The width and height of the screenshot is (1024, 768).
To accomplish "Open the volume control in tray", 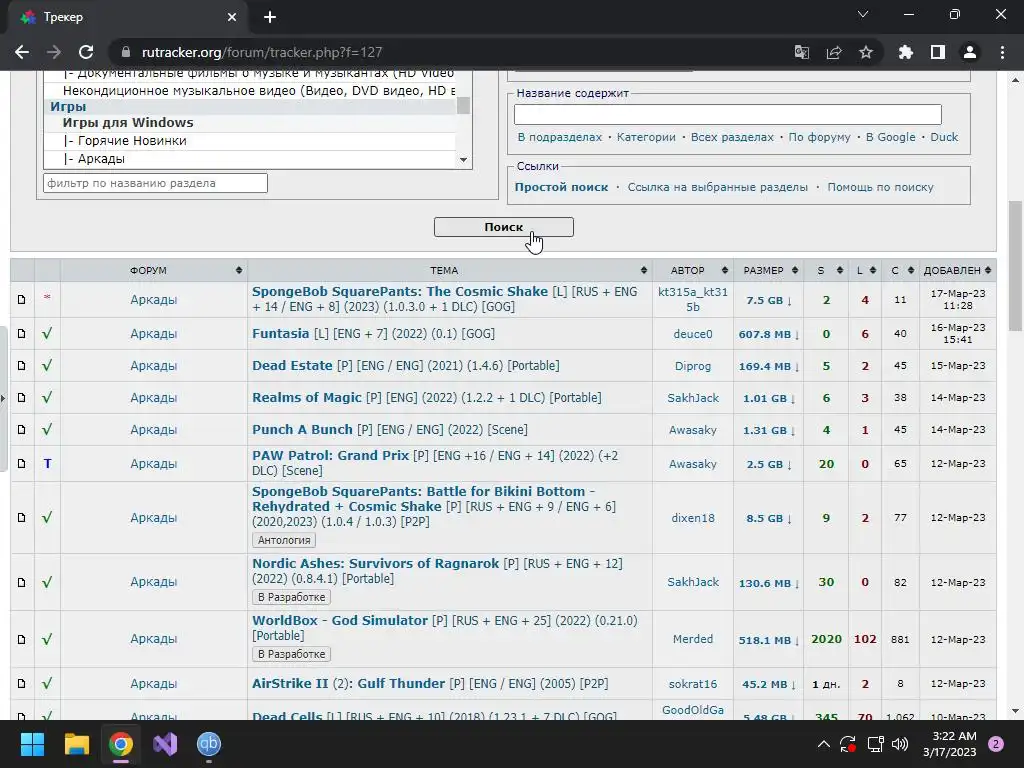I will 900,744.
